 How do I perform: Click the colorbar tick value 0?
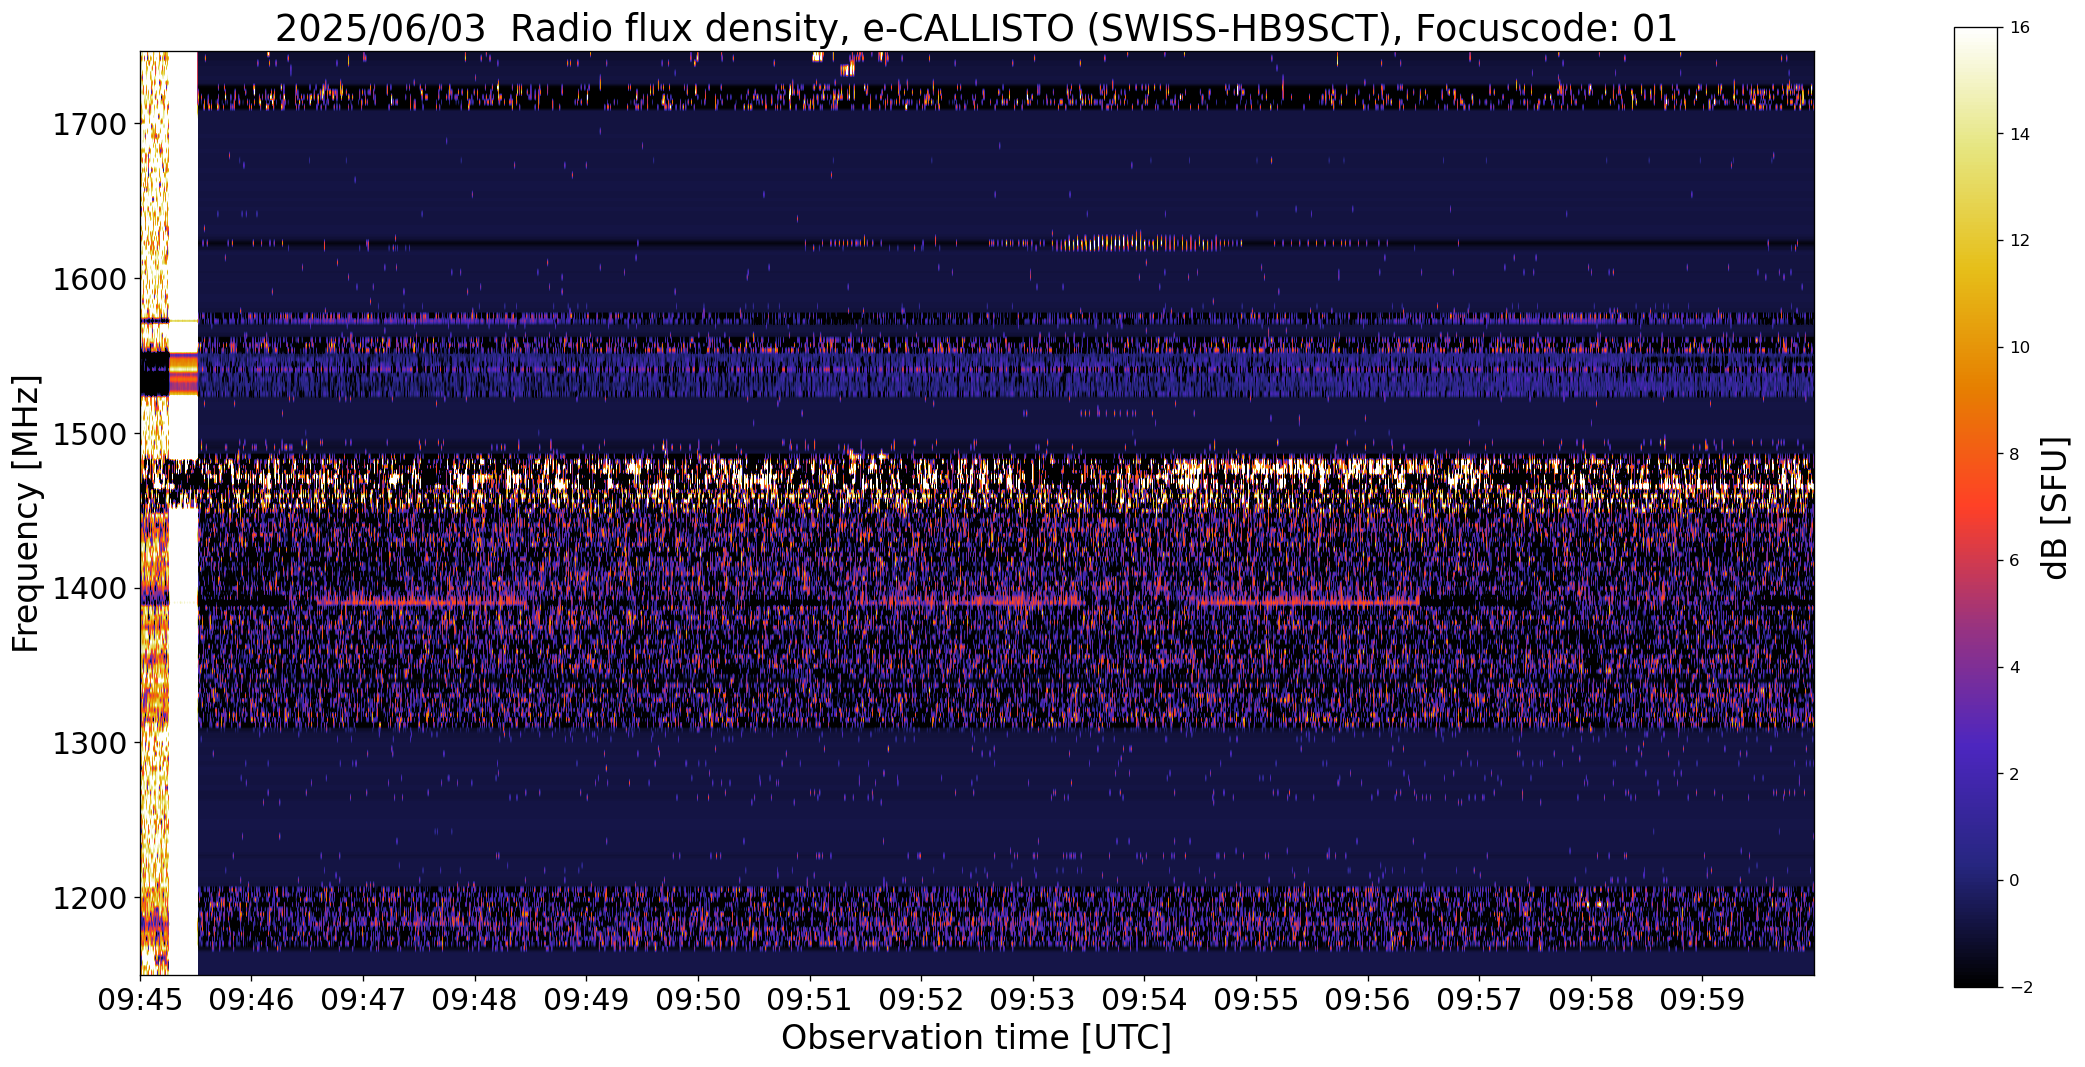2015,881
